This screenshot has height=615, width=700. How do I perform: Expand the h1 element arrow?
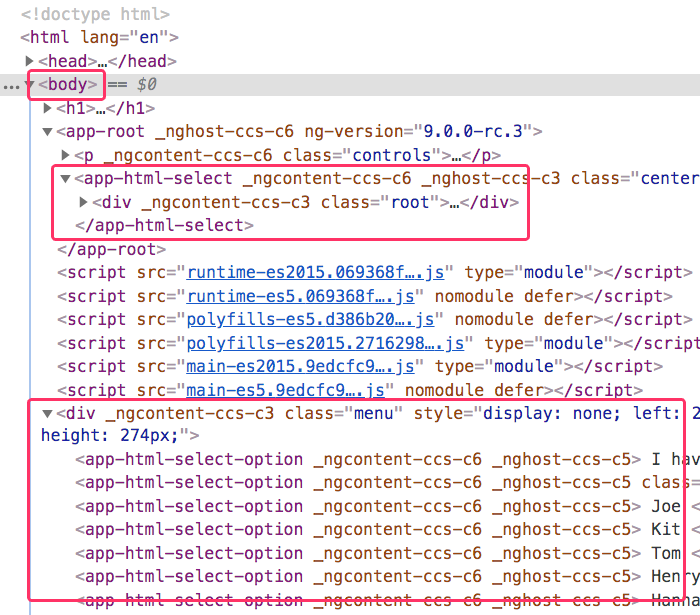point(47,108)
